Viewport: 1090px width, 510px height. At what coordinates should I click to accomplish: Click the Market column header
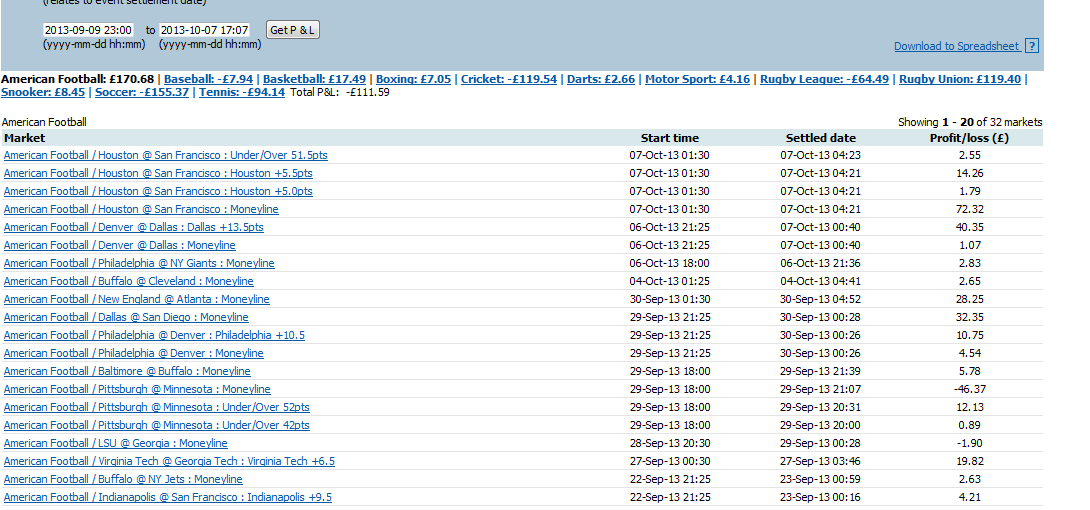click(24, 138)
